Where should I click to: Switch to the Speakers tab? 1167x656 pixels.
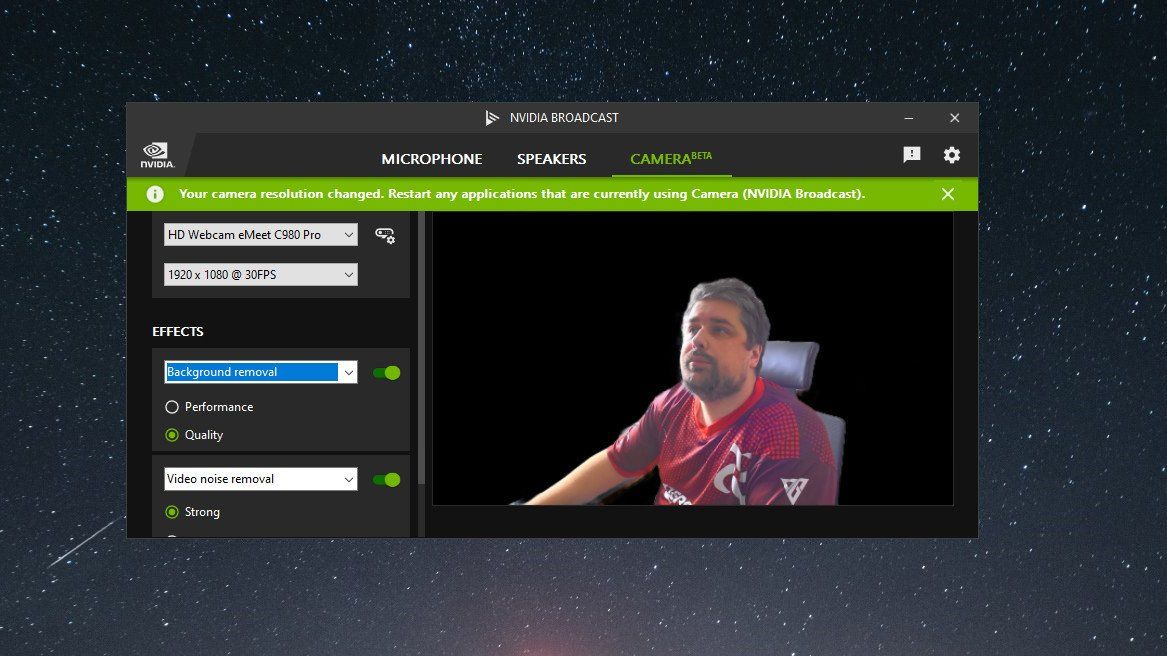tap(551, 159)
